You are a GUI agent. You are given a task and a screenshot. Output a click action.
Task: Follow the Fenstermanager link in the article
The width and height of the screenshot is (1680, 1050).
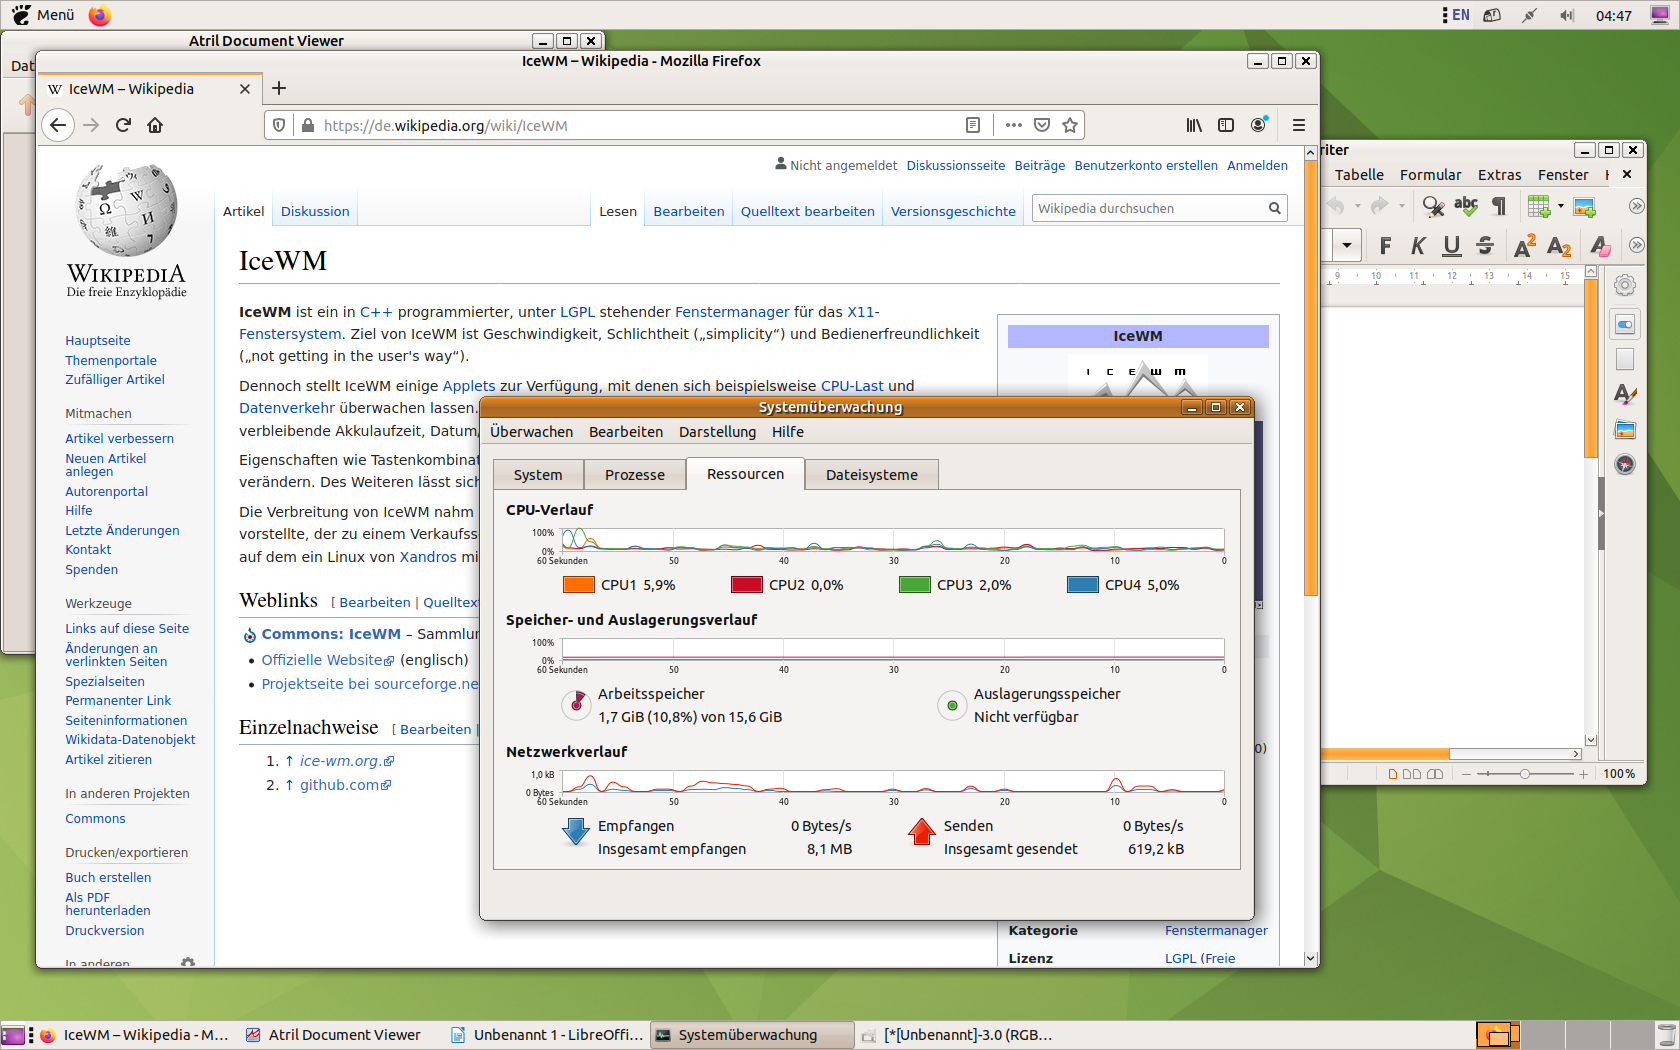click(x=732, y=312)
